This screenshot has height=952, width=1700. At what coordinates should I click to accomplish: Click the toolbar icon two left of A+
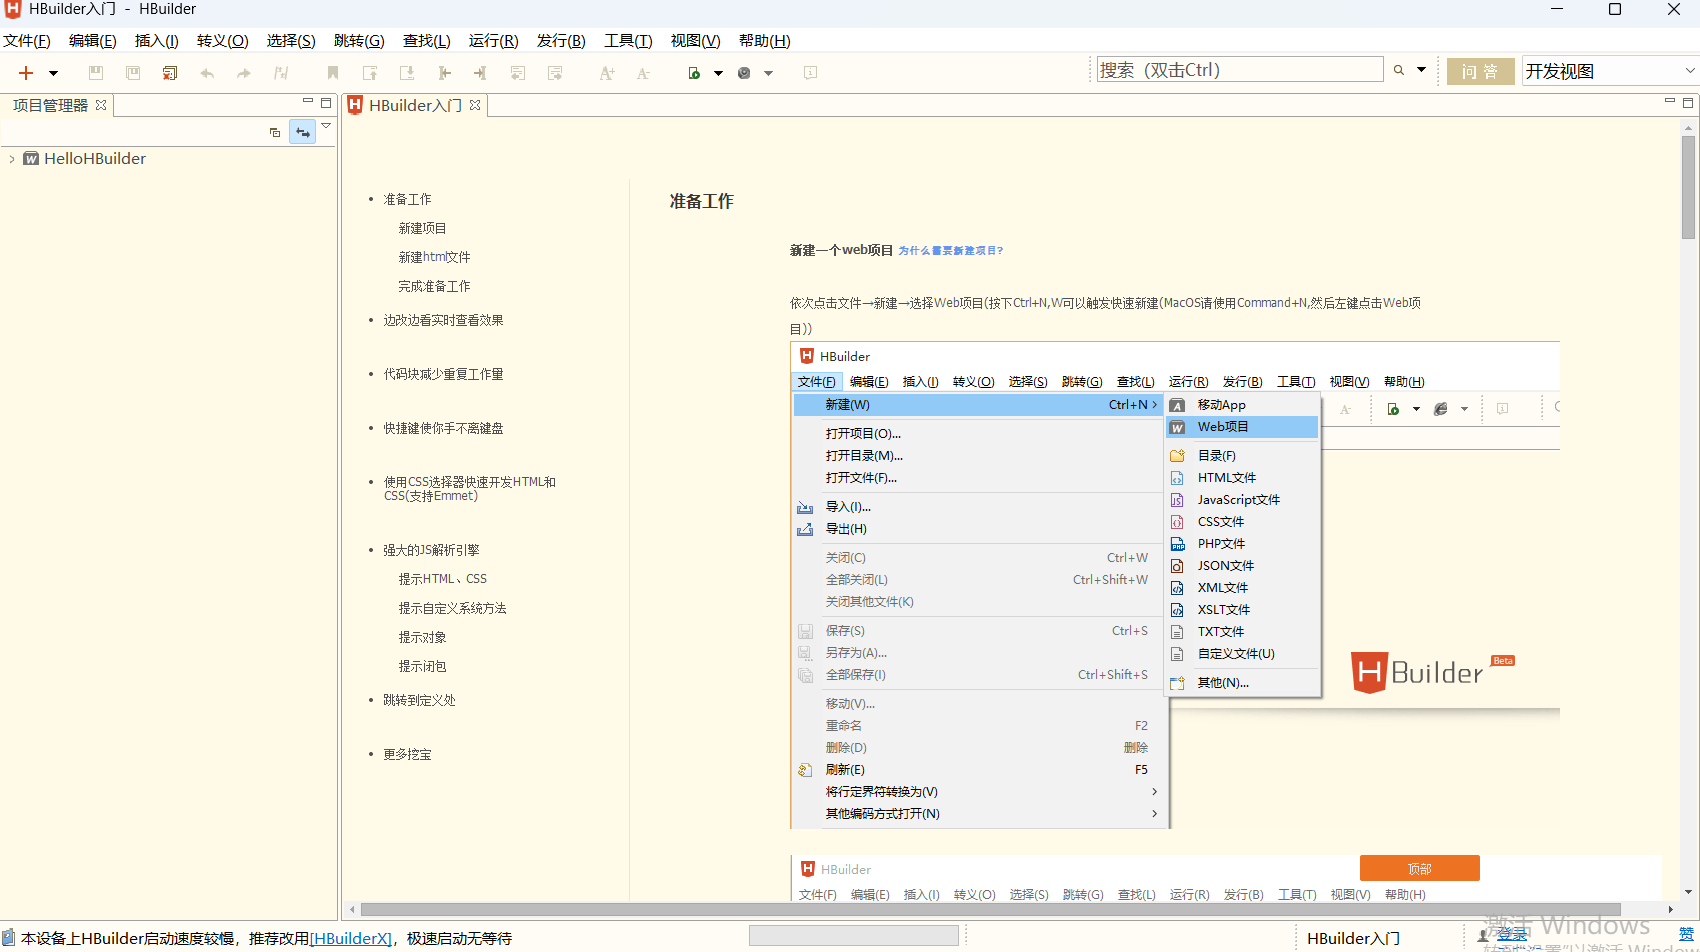518,73
